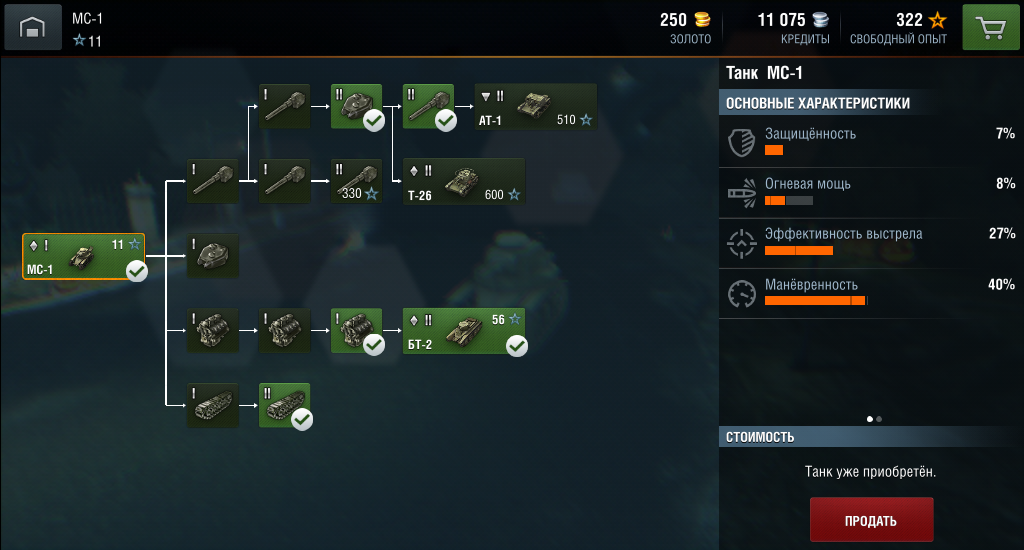Select the researched БТ-2 tank node
Viewport: 1024px width, 550px height.
[x=464, y=331]
